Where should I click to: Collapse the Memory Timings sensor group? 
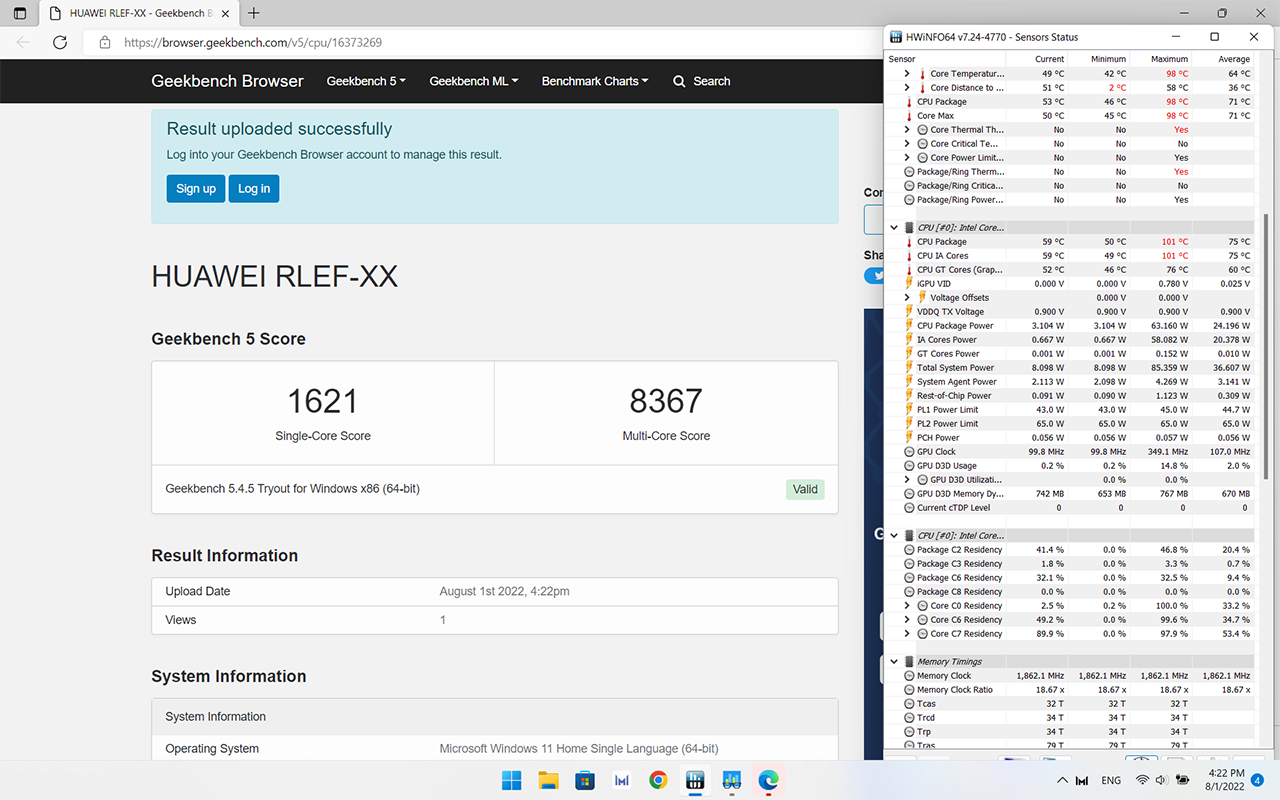tap(894, 662)
